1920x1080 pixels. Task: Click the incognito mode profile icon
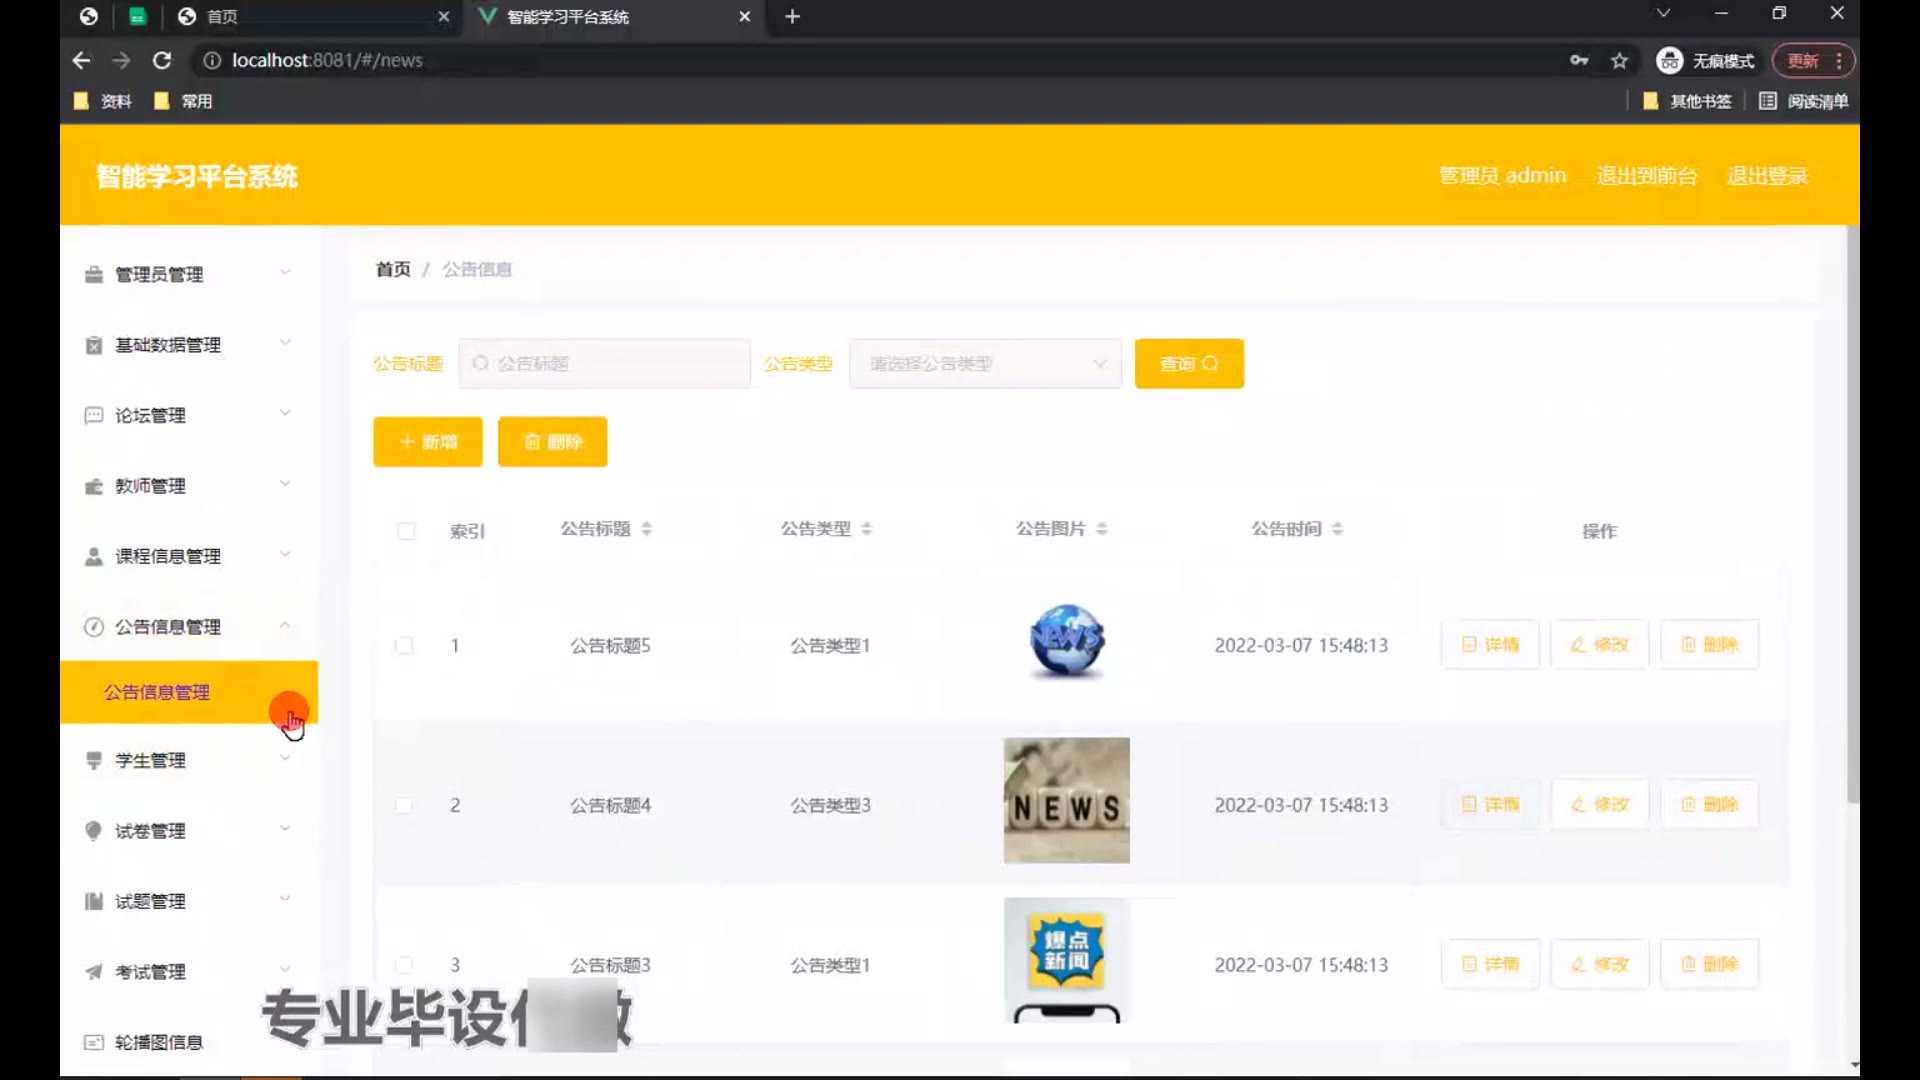[1669, 60]
